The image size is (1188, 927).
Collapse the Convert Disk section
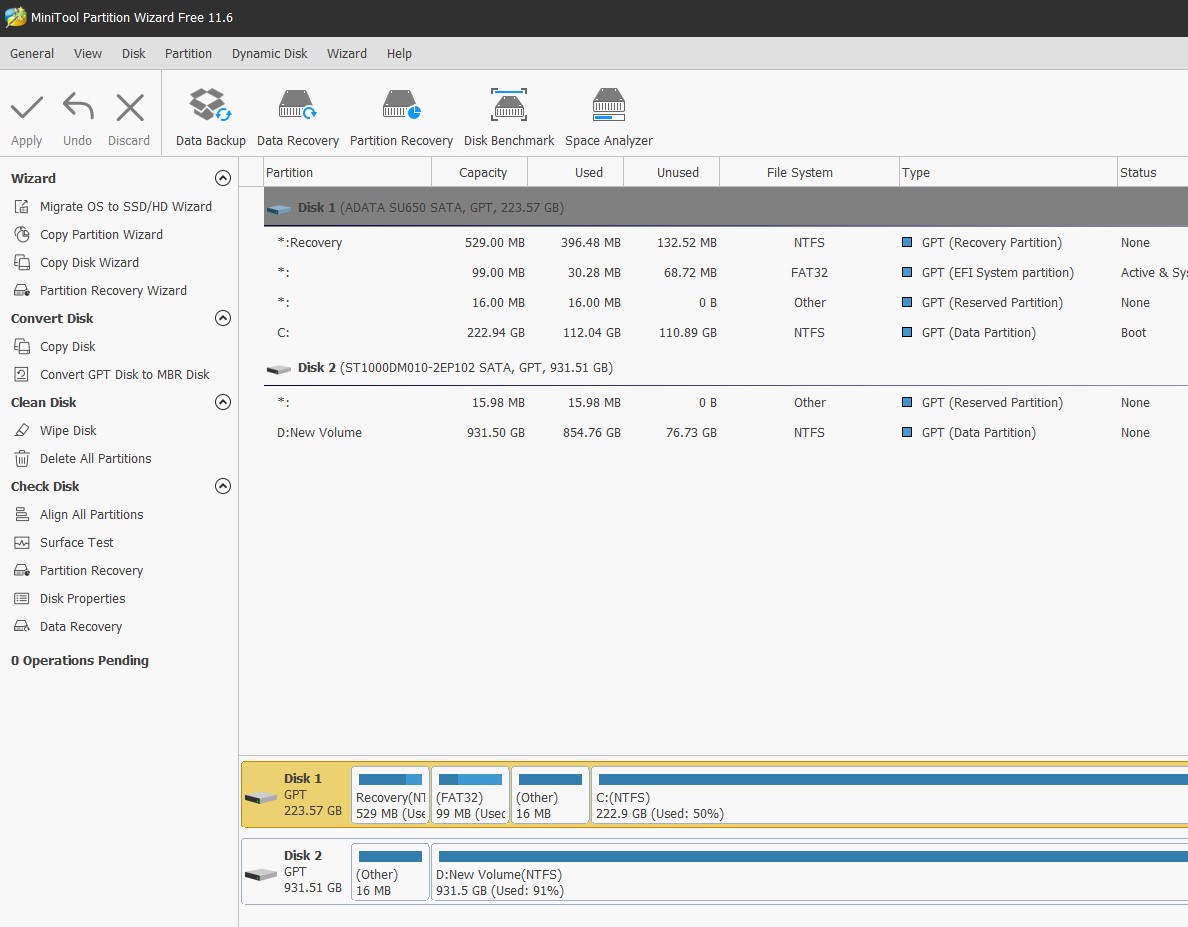click(x=223, y=318)
